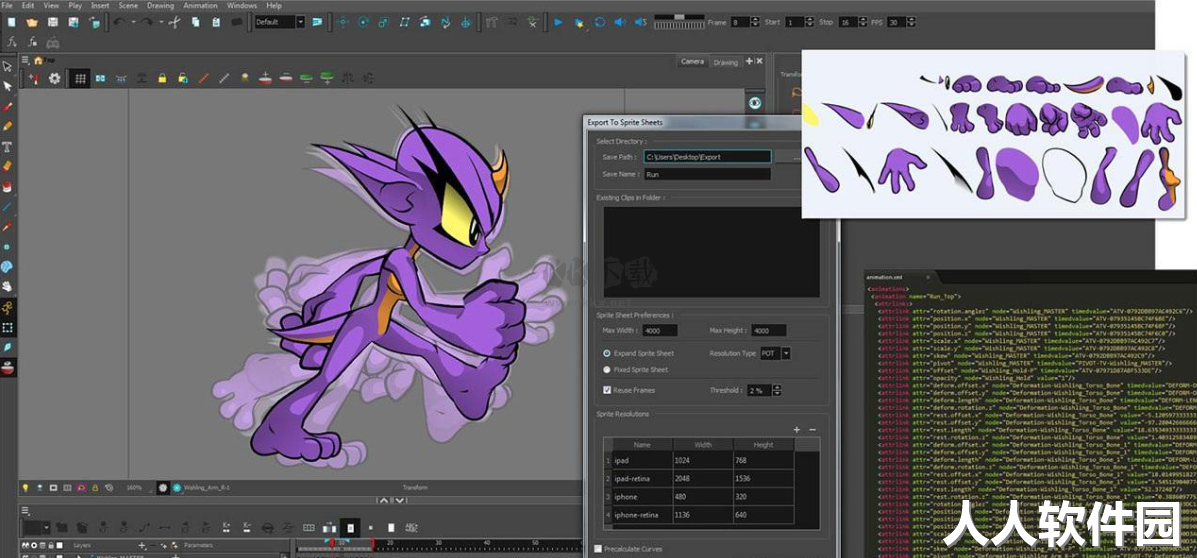Screen dimensions: 1197x558
Task: Click the Threshold percentage stepper arrows
Action: tap(777, 390)
